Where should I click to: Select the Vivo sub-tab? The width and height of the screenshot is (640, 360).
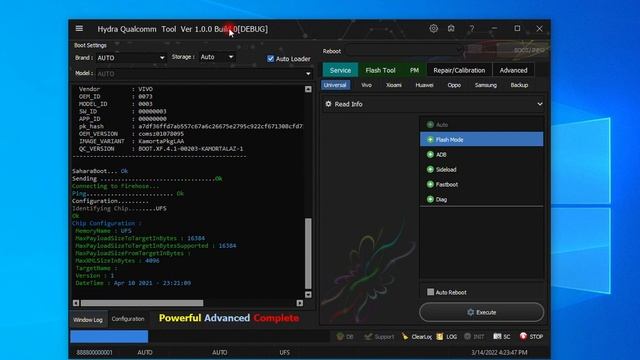click(367, 85)
